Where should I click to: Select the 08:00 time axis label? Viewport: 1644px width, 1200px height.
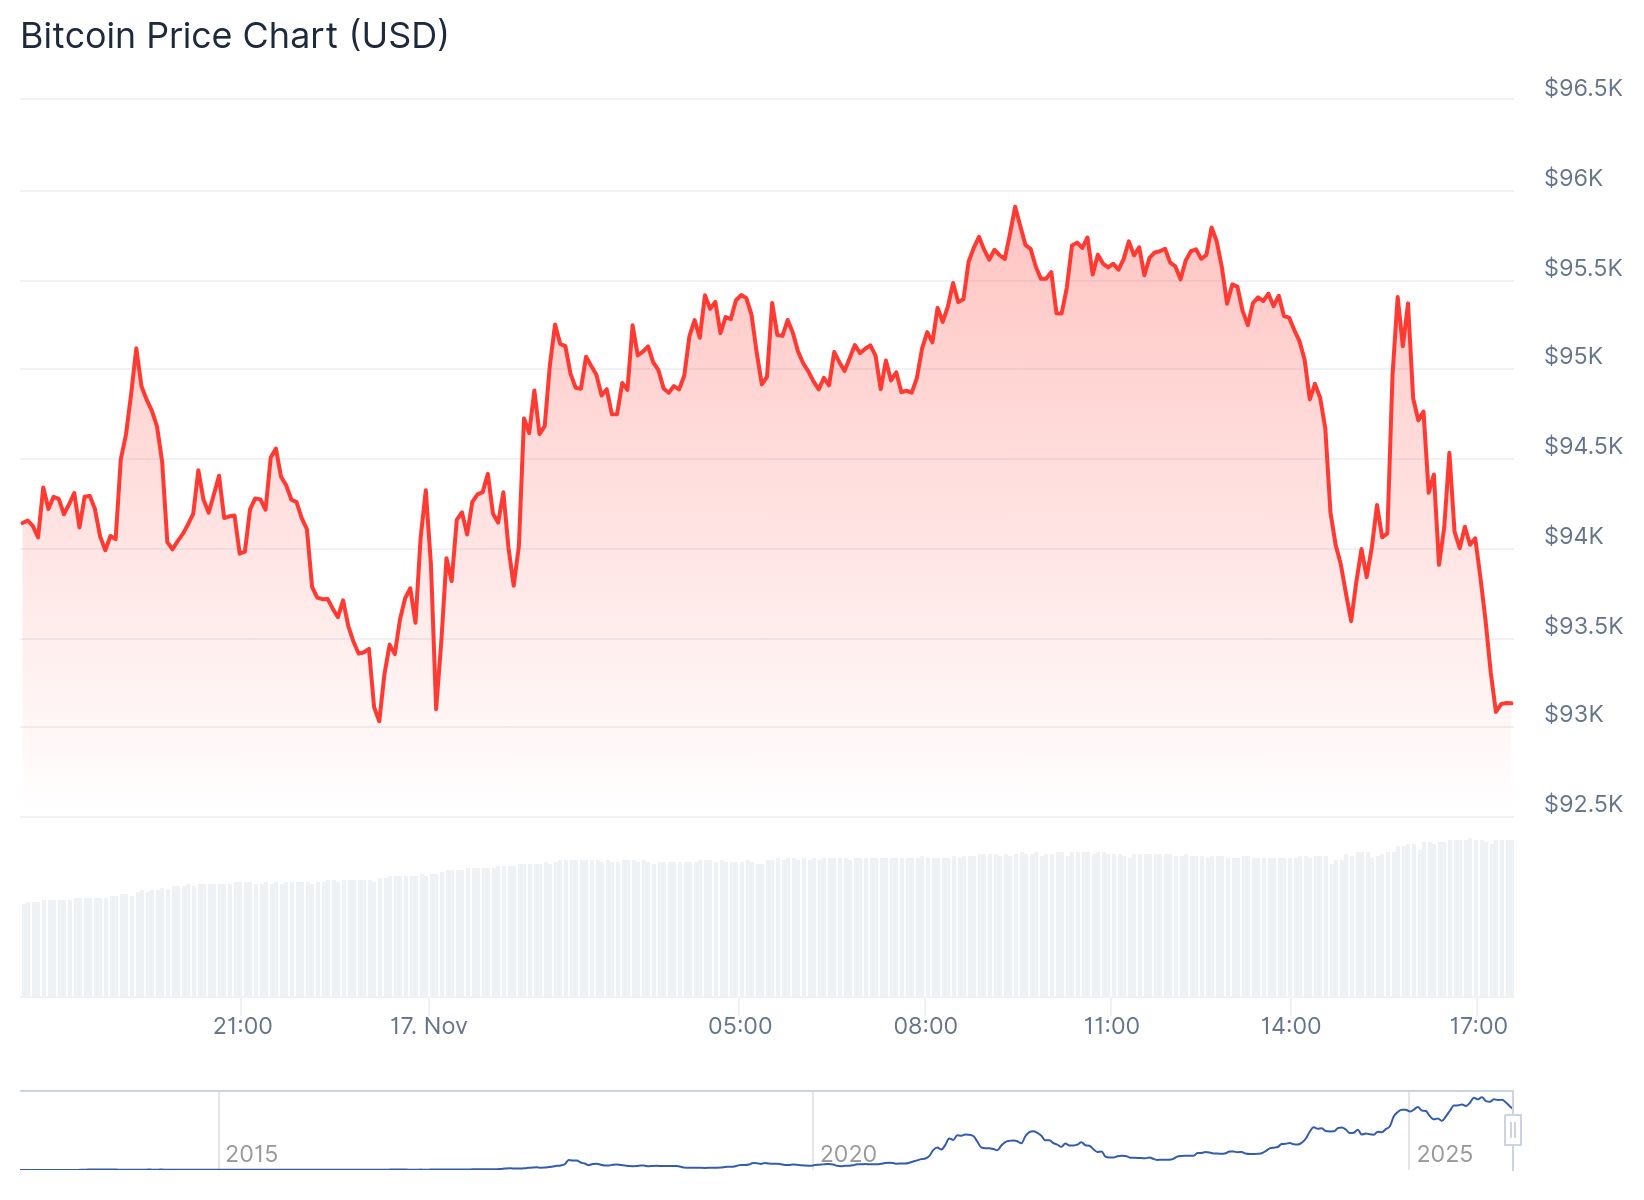[x=926, y=1026]
